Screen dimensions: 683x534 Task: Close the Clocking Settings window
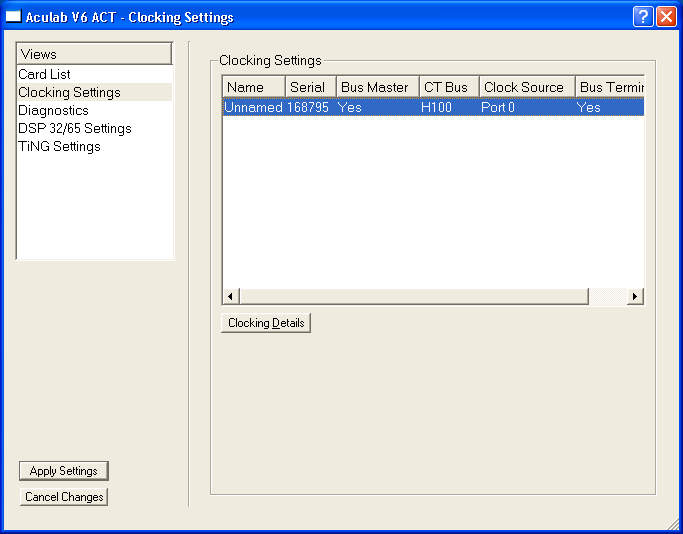666,17
